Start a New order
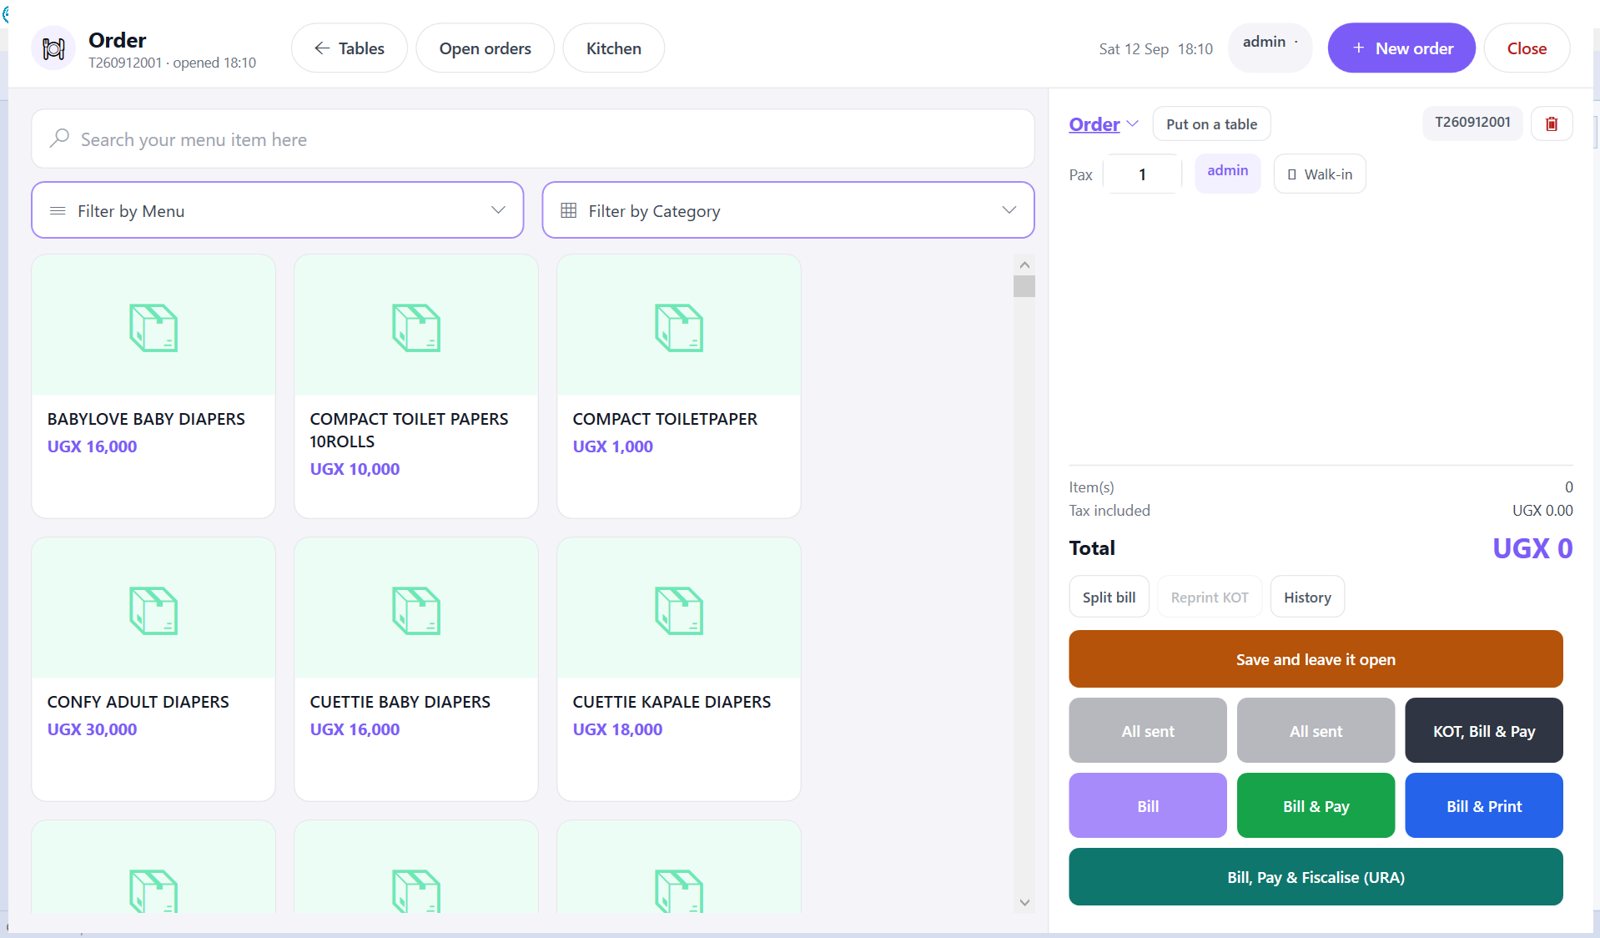 pyautogui.click(x=1402, y=48)
